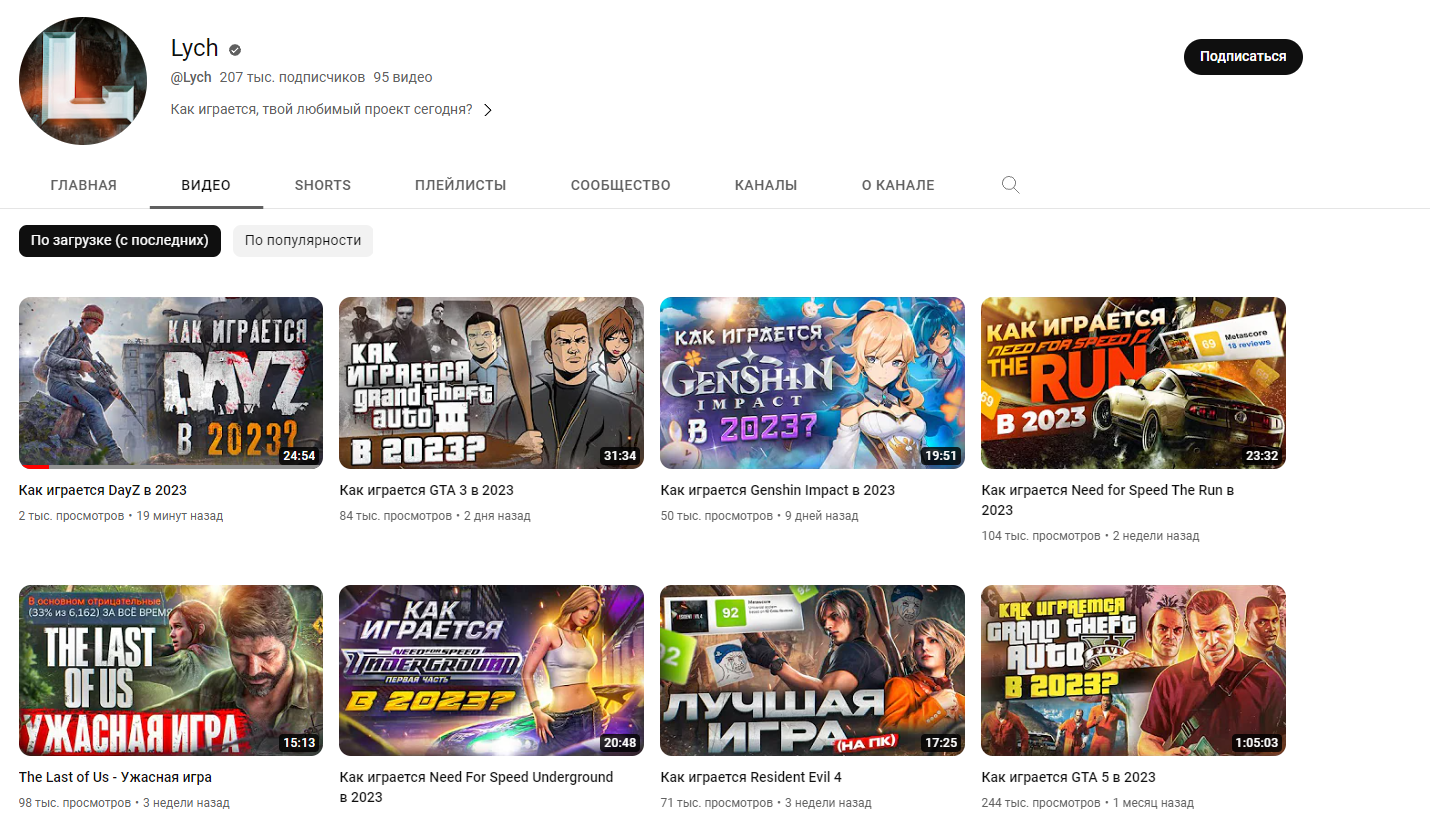Click the '@Lych' channel handle text
Image resolution: width=1430 pixels, height=817 pixels.
pyautogui.click(x=191, y=77)
